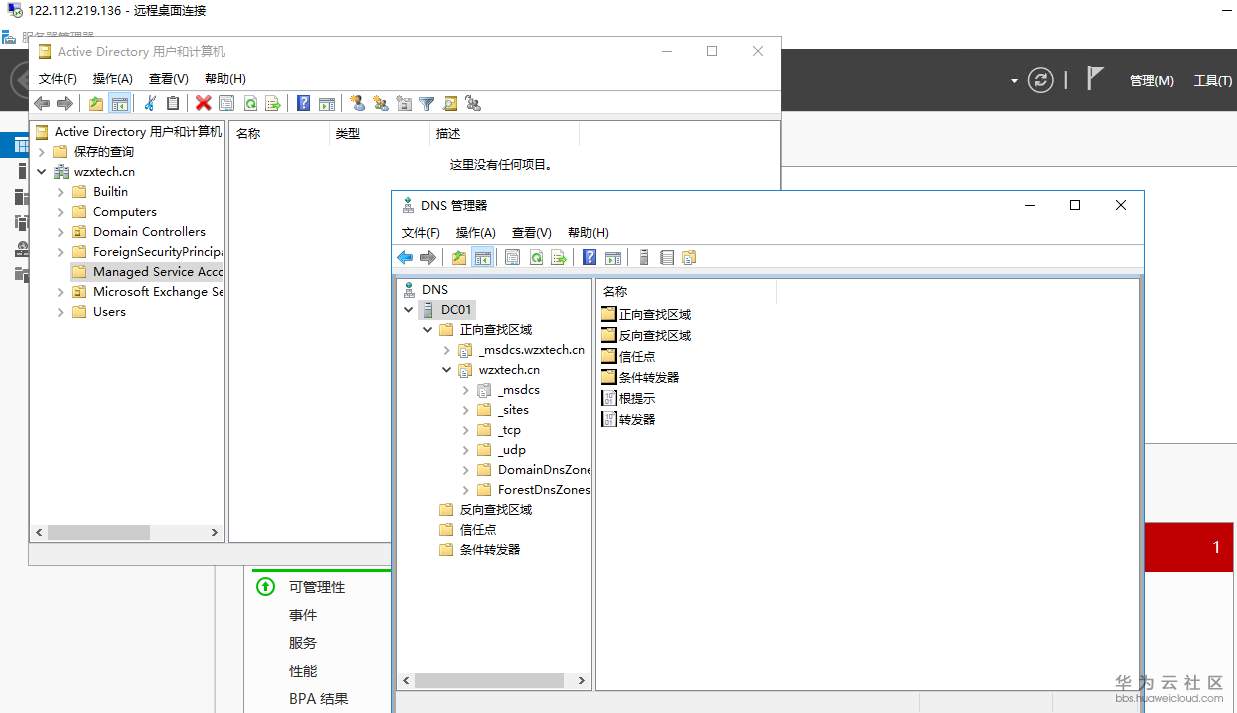Screen dimensions: 1237x713
Task: Open the 文件(F) menu in Active Directory window
Action: pos(57,78)
